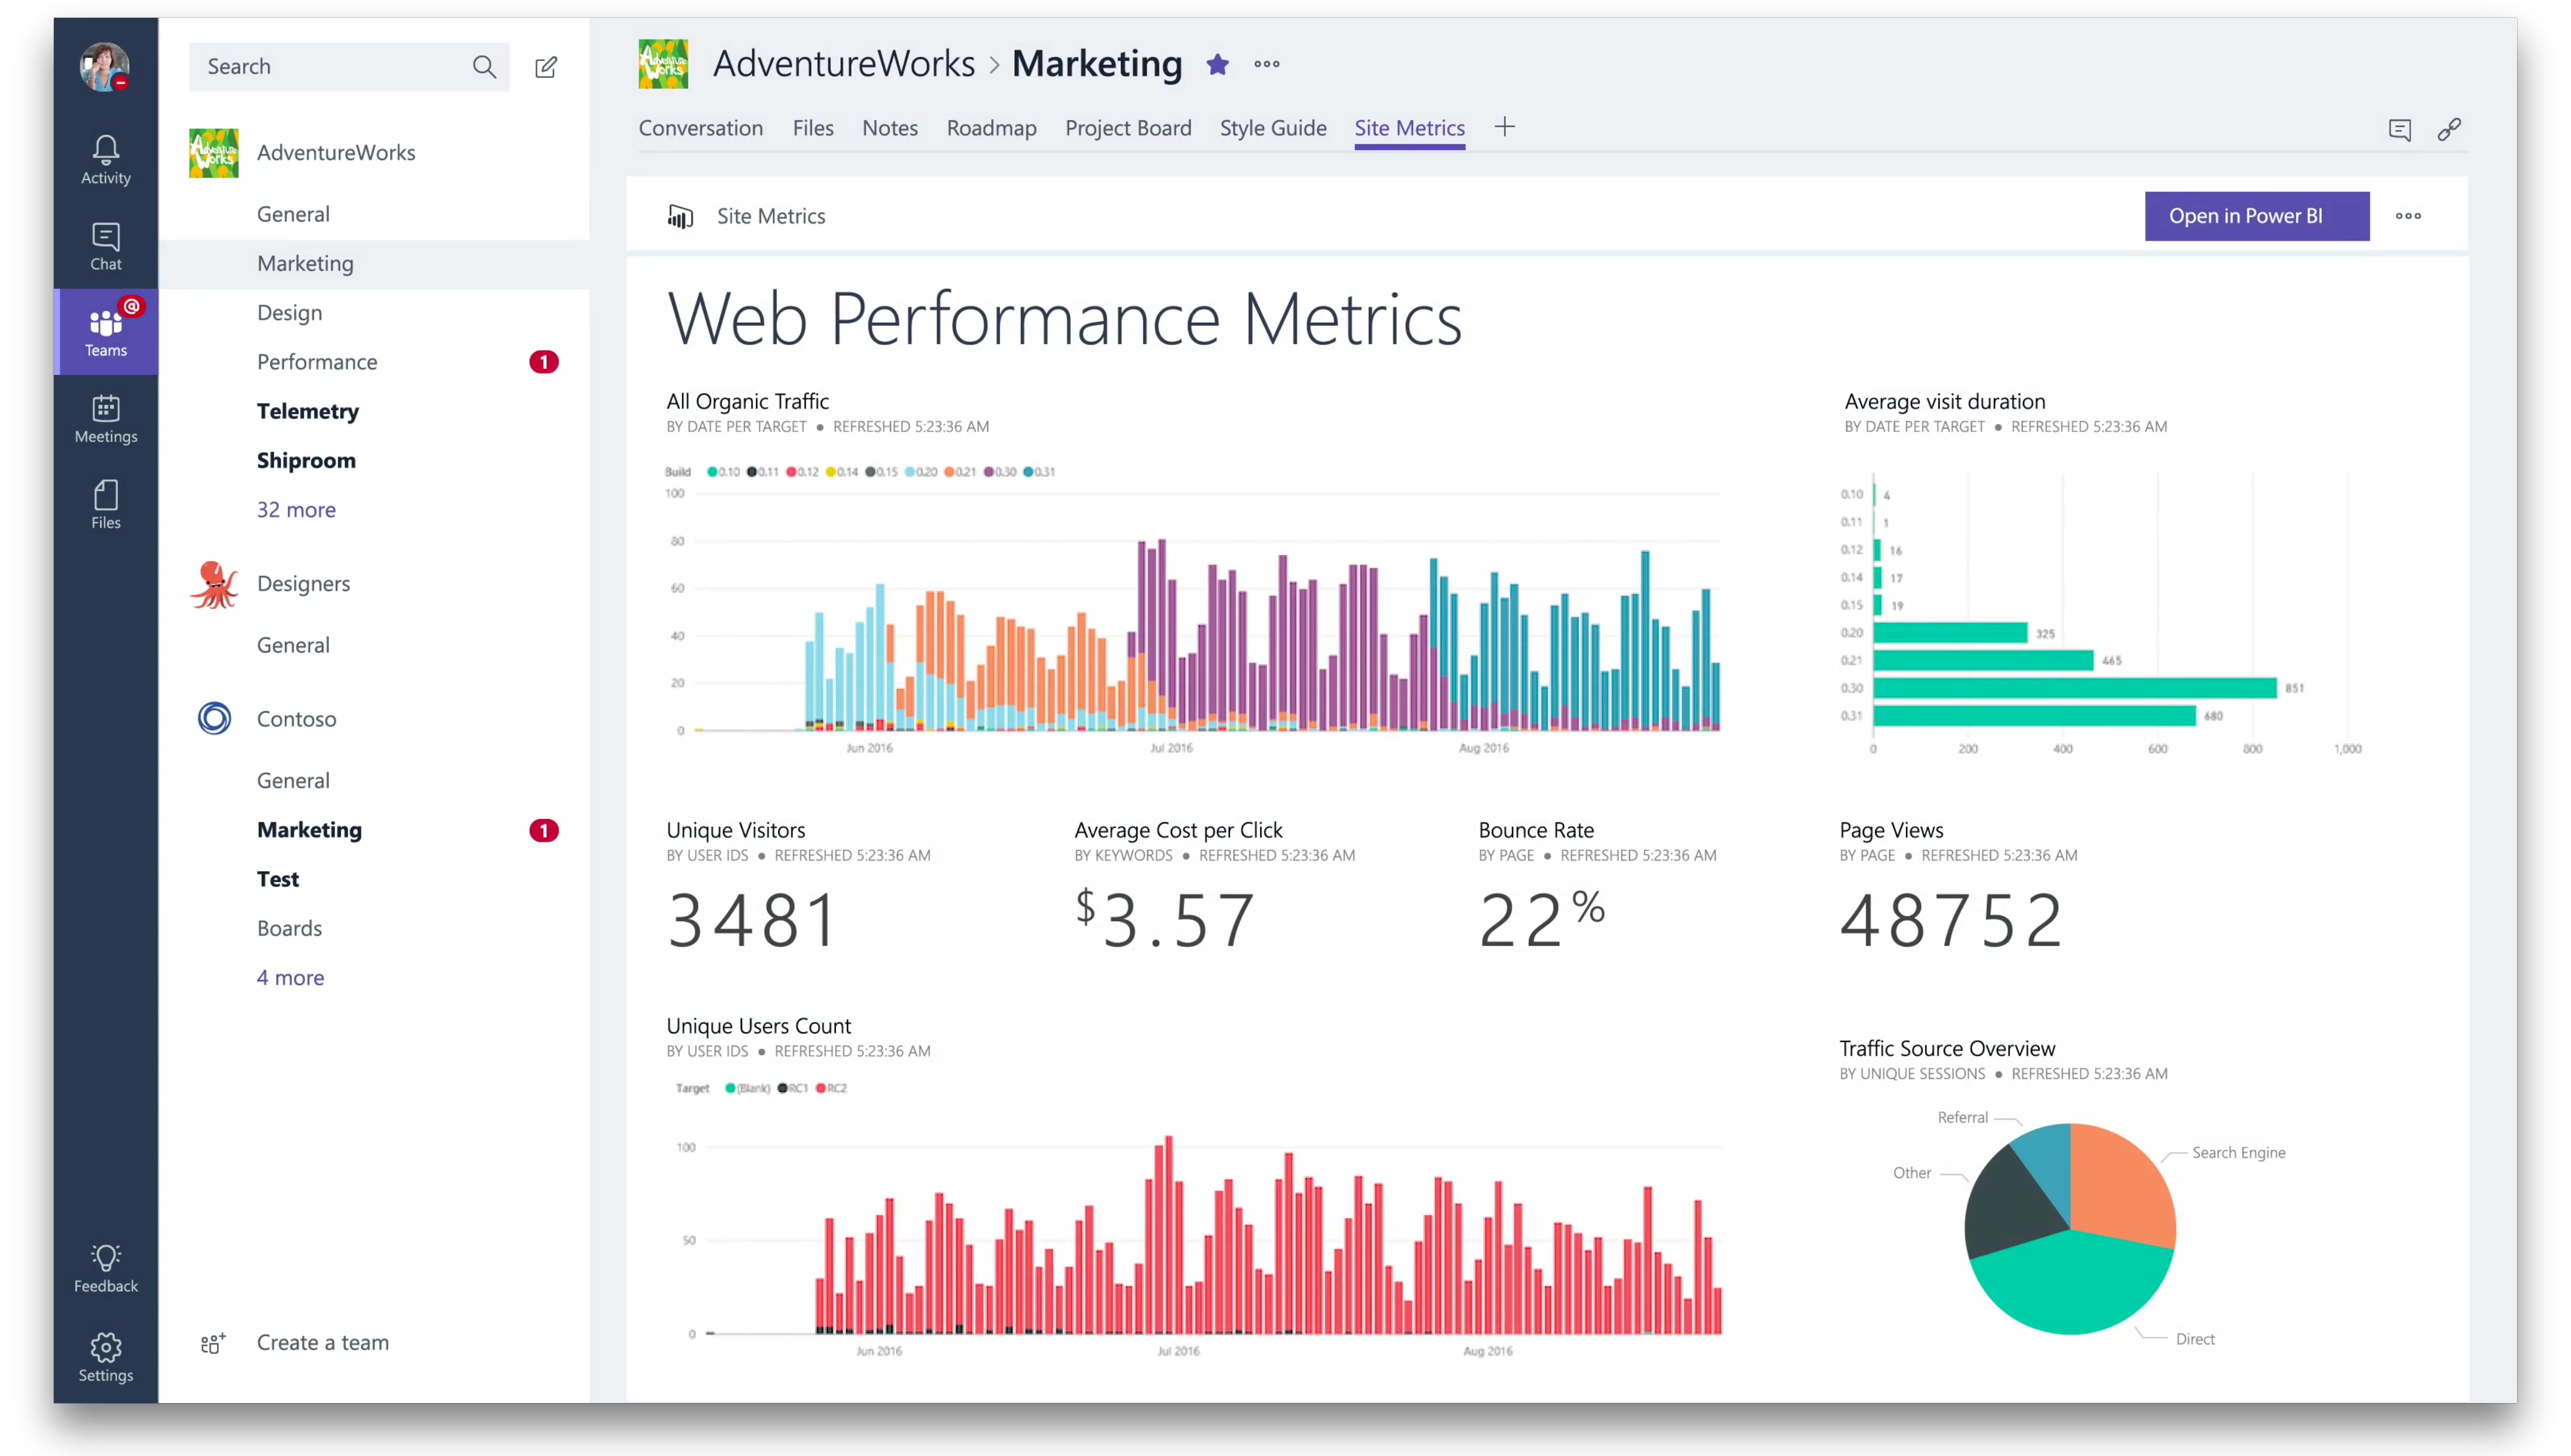Click the compose new chat icon

(x=546, y=67)
